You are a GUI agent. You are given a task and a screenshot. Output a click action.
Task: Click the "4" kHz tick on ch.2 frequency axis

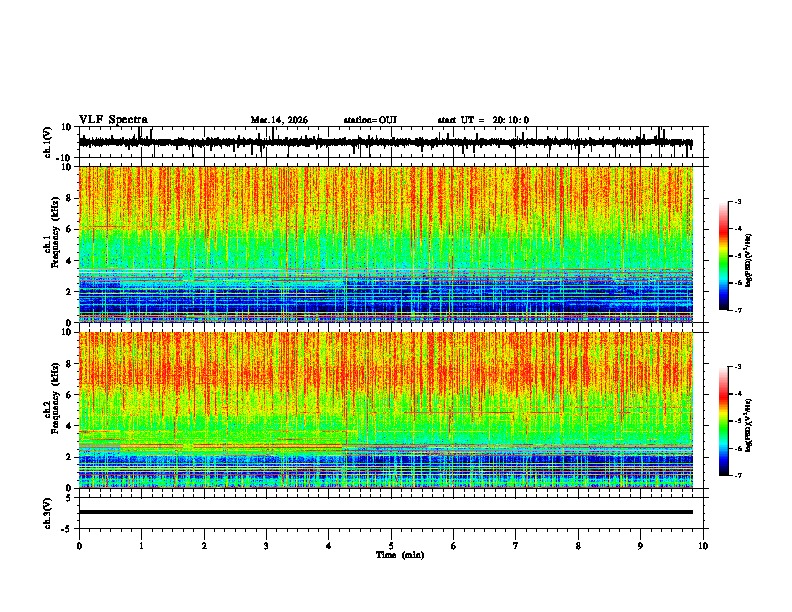pyautogui.click(x=68, y=426)
